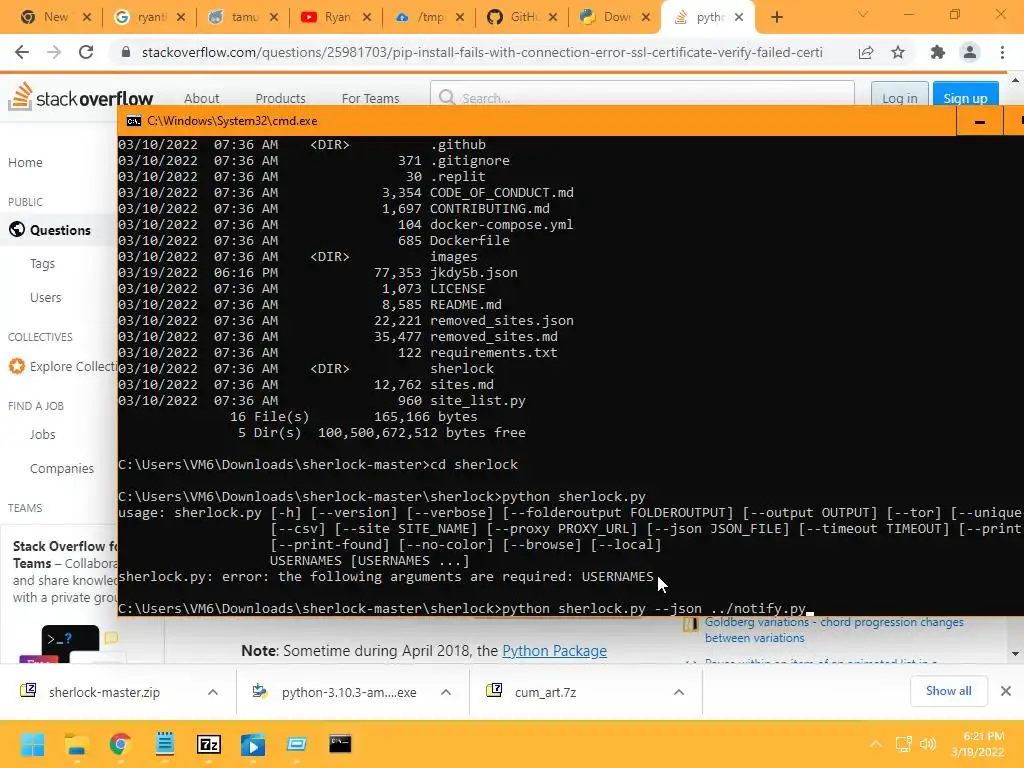Open the Notepad icon in the taskbar
Screen dimensions: 1024x768
tap(165, 744)
